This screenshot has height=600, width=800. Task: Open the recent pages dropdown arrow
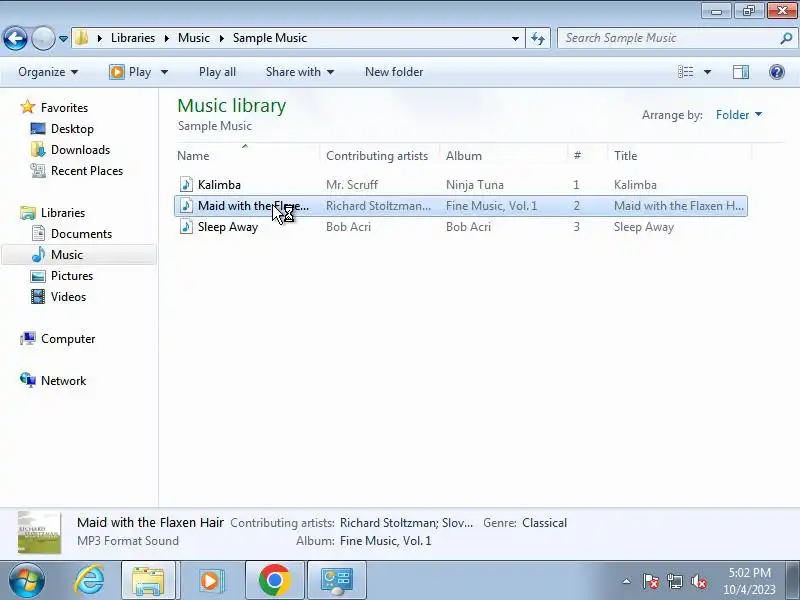pyautogui.click(x=63, y=39)
